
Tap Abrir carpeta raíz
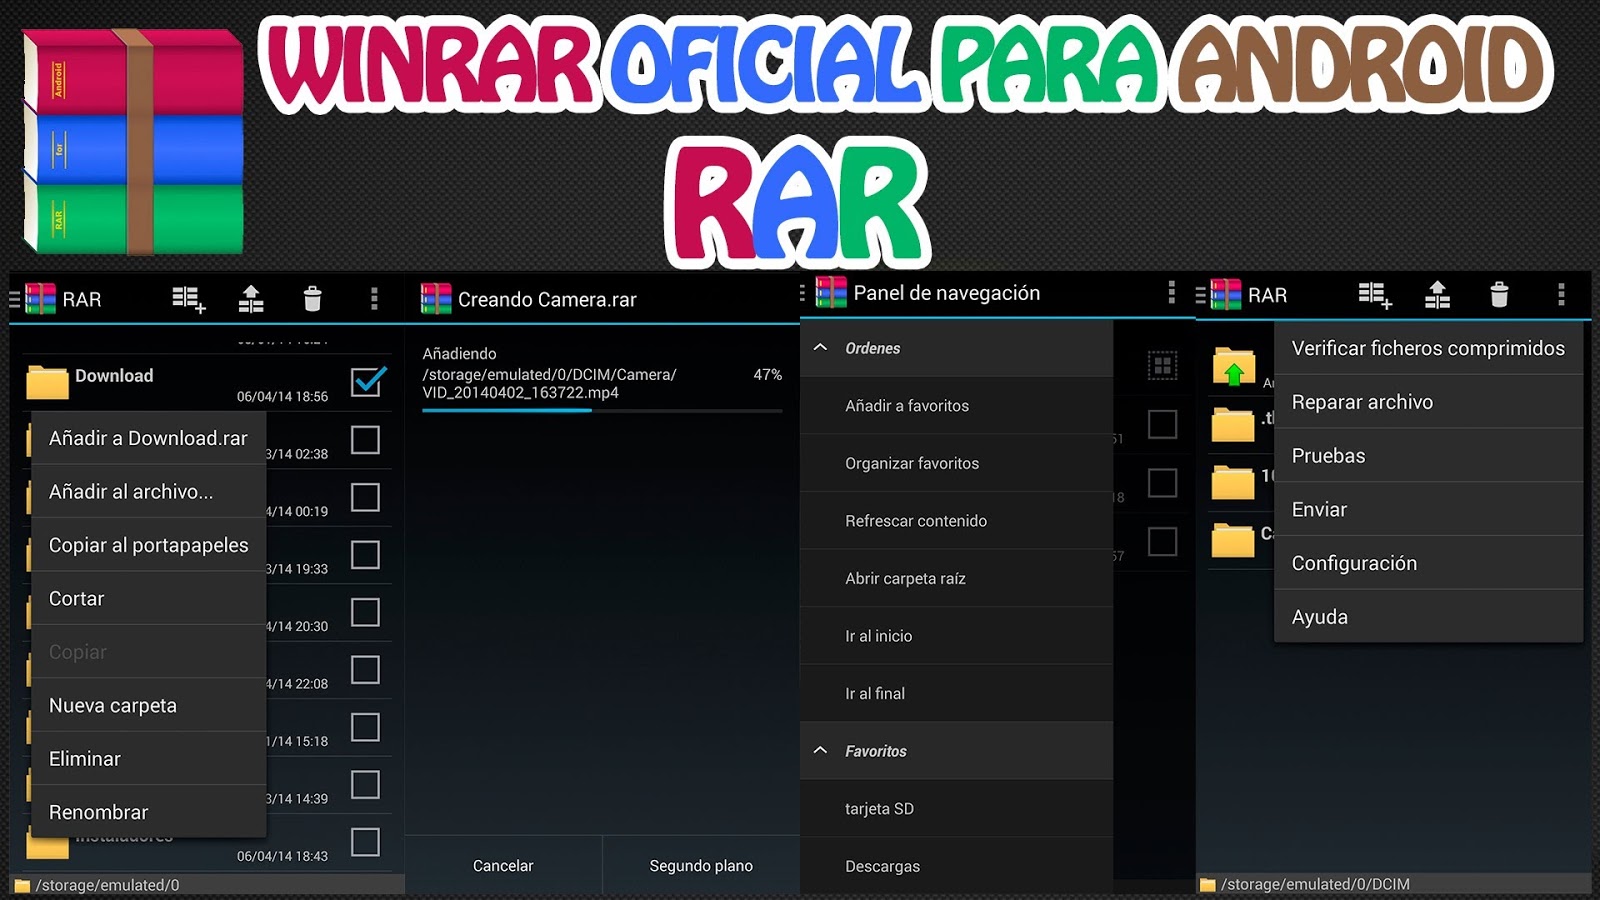[957, 578]
